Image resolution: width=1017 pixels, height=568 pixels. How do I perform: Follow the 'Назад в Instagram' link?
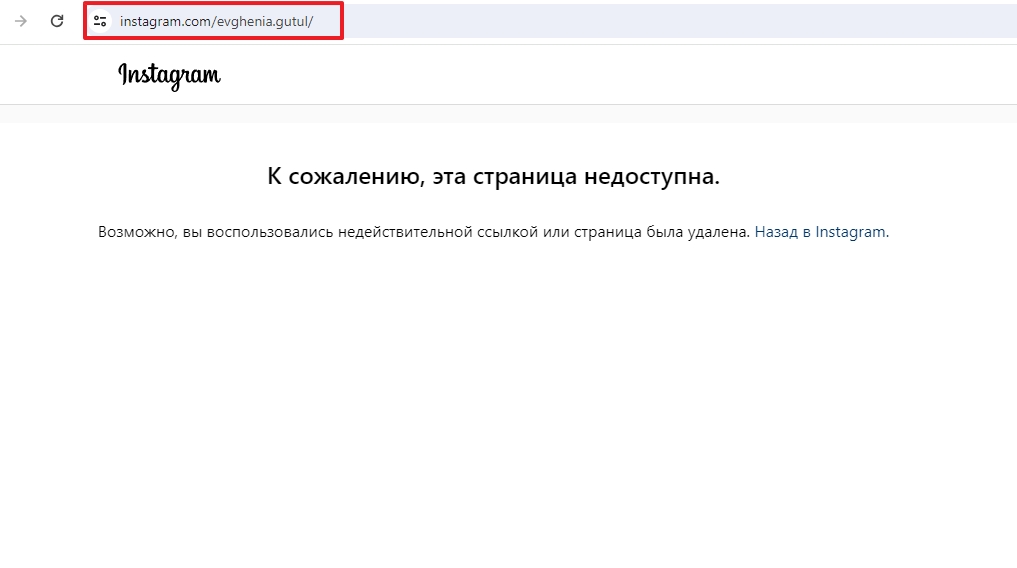pyautogui.click(x=822, y=232)
